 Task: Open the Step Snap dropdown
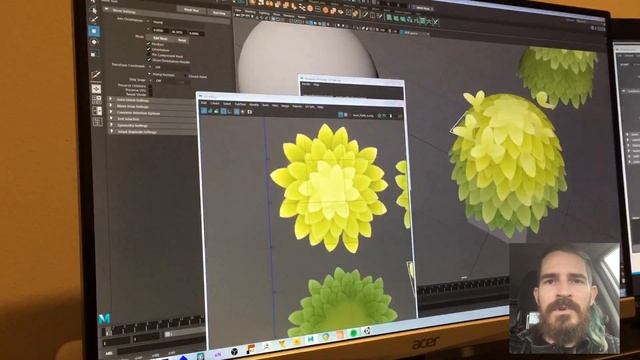click(x=170, y=81)
